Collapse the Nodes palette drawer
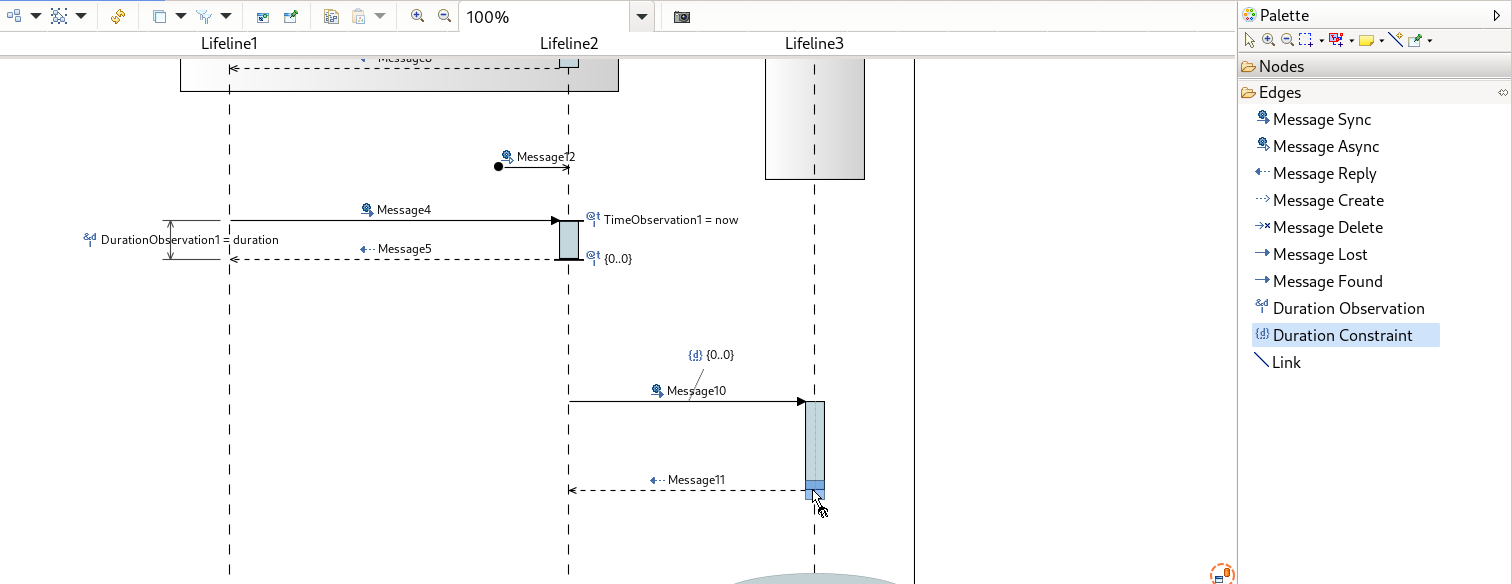The height and width of the screenshot is (584, 1512). (x=1374, y=67)
